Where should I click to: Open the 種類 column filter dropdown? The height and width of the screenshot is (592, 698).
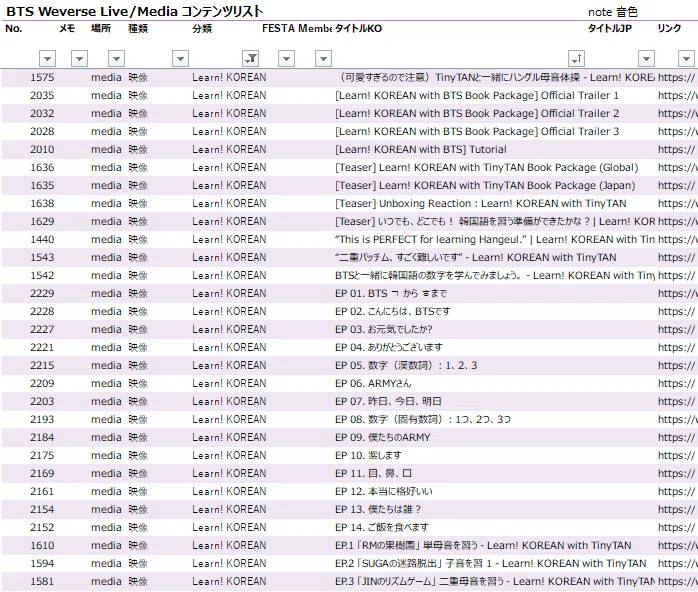[180, 58]
